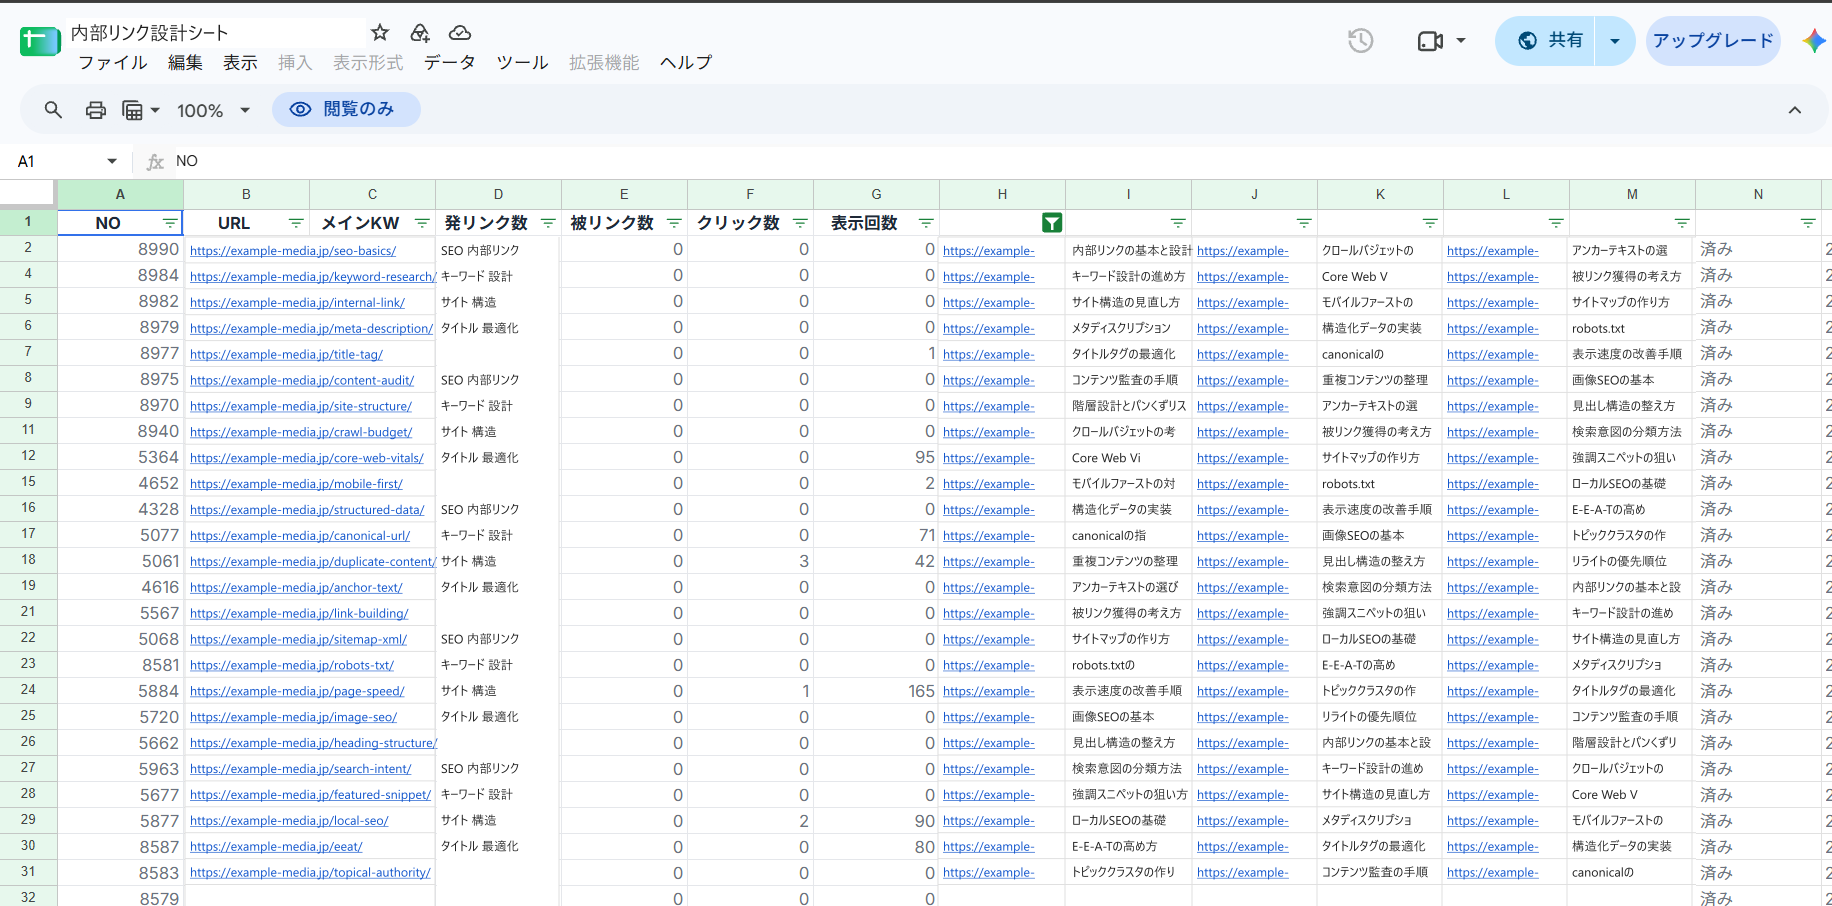Image resolution: width=1832 pixels, height=906 pixels.
Task: Open the keyword-research URL link
Action: point(313,277)
